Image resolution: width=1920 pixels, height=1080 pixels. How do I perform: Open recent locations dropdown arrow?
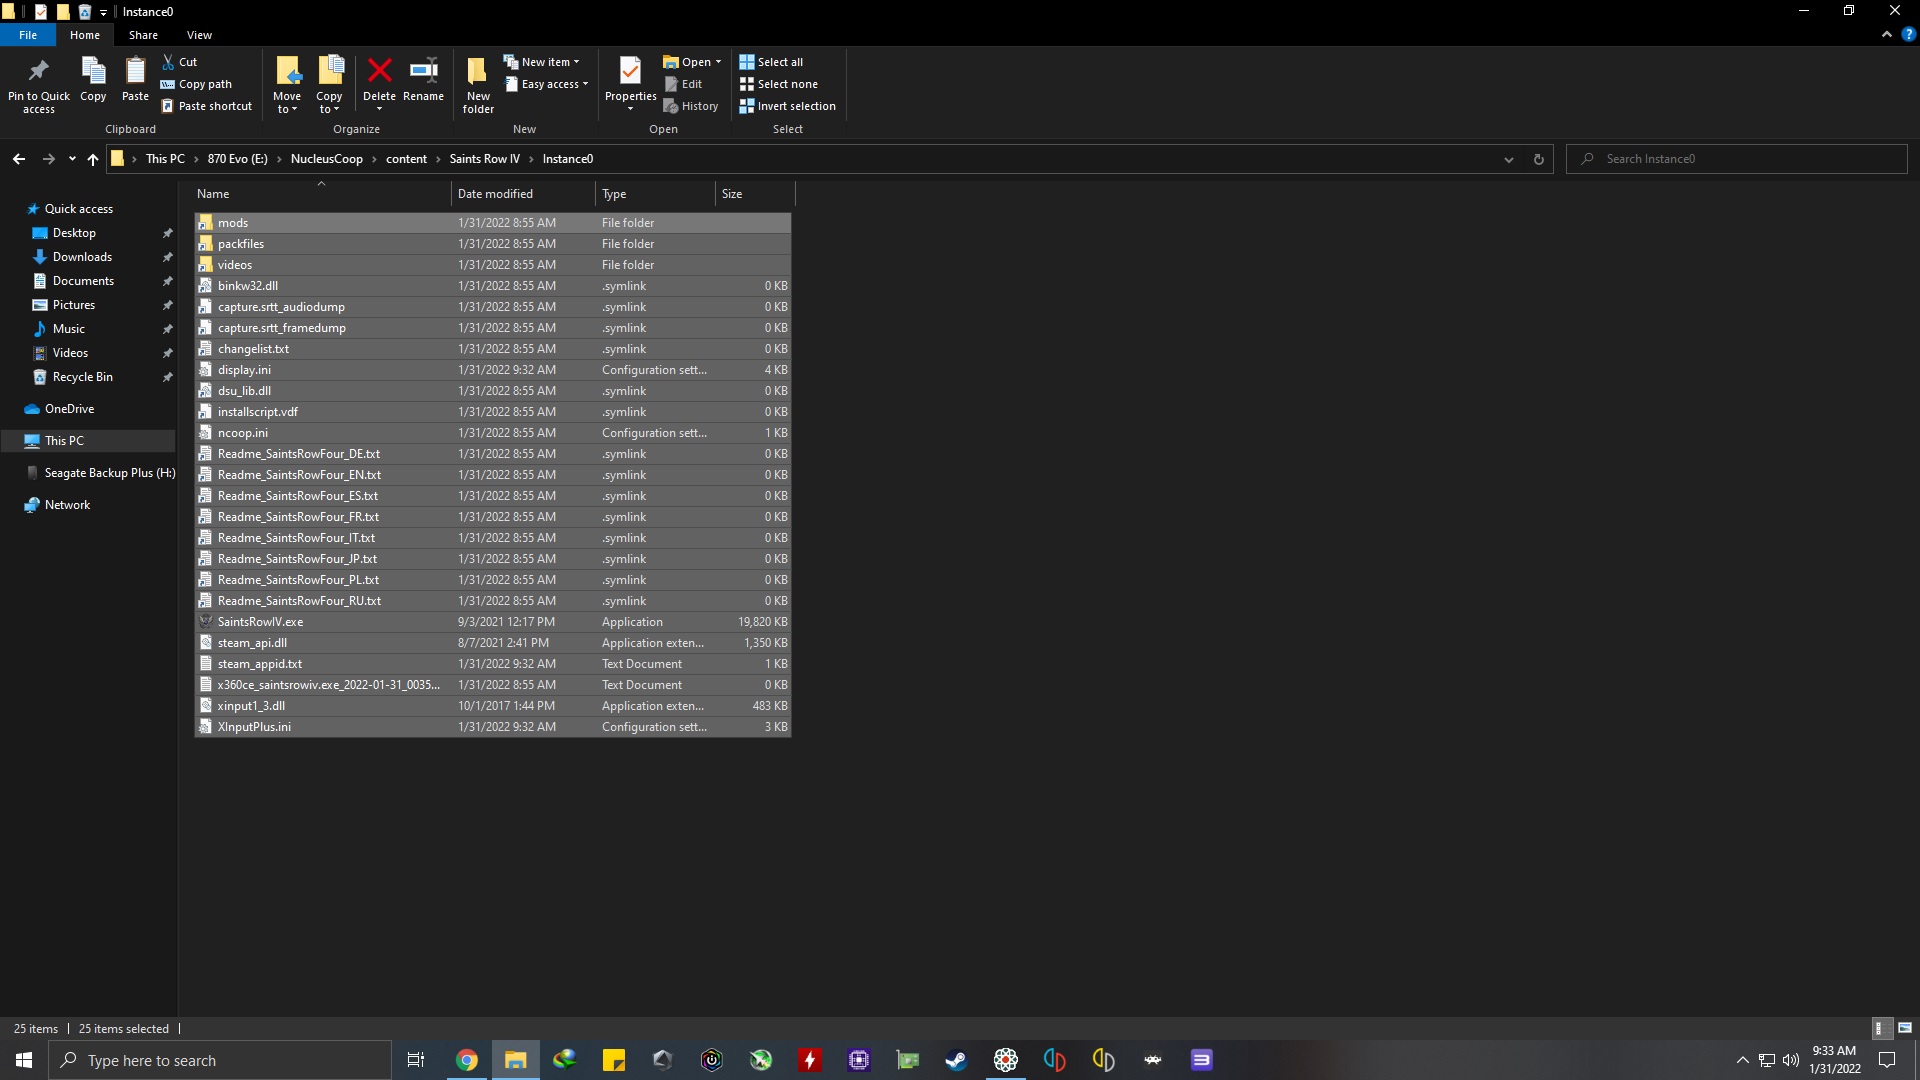(x=72, y=159)
